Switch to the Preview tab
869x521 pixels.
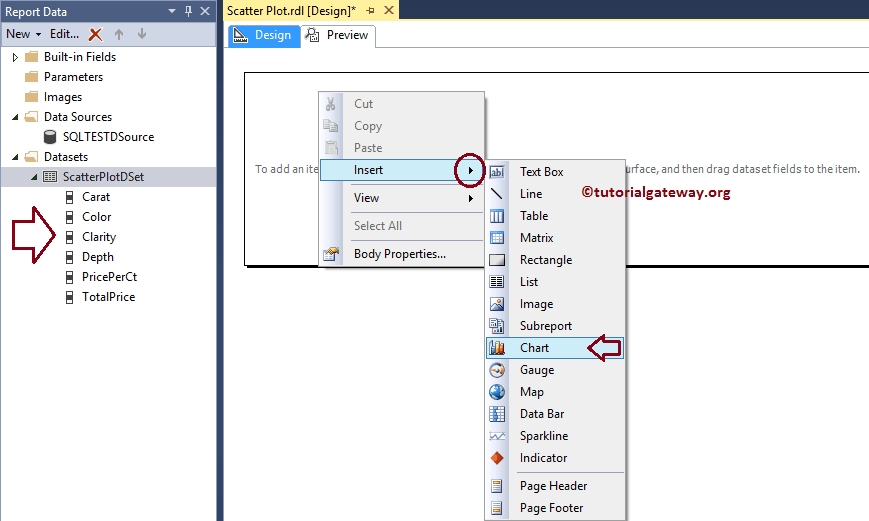click(338, 35)
